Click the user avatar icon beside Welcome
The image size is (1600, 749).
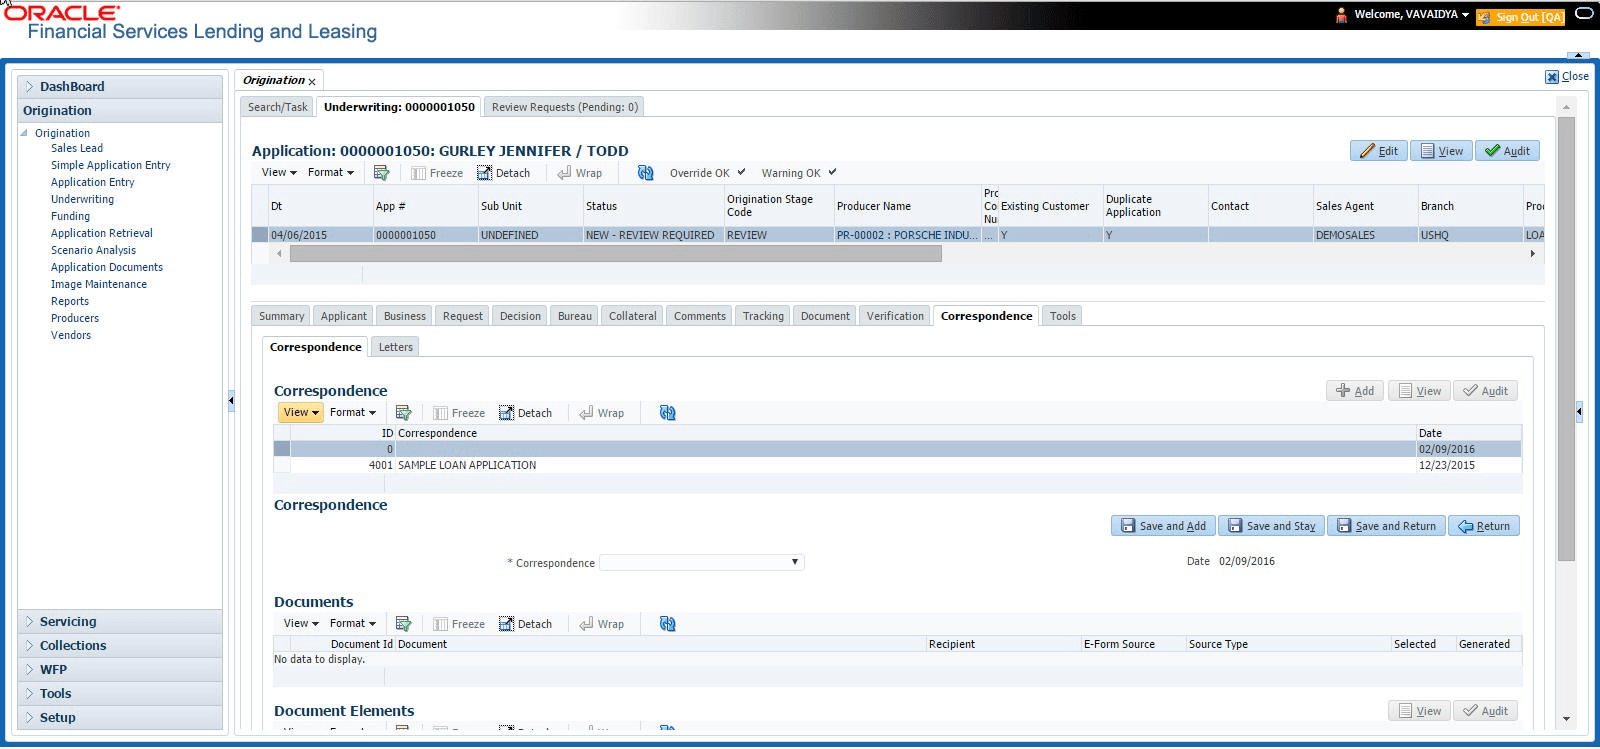pos(1341,15)
